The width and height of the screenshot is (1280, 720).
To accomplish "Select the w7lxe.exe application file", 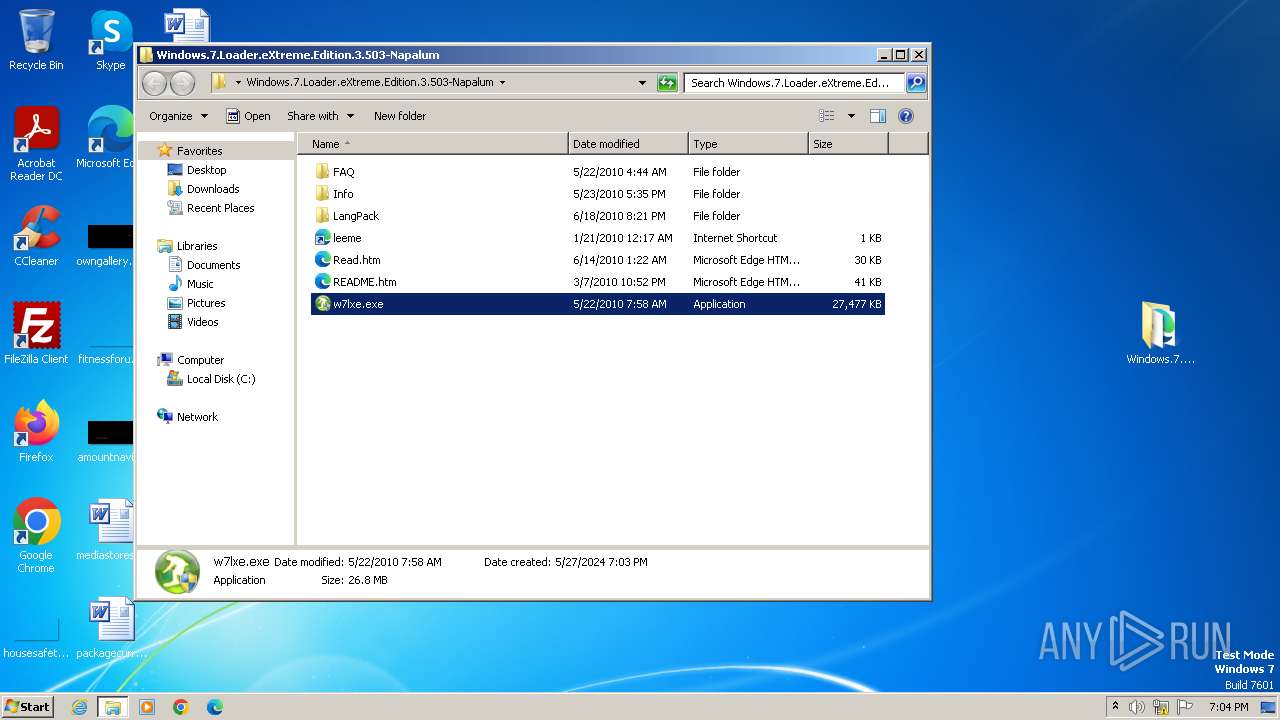I will (x=357, y=304).
